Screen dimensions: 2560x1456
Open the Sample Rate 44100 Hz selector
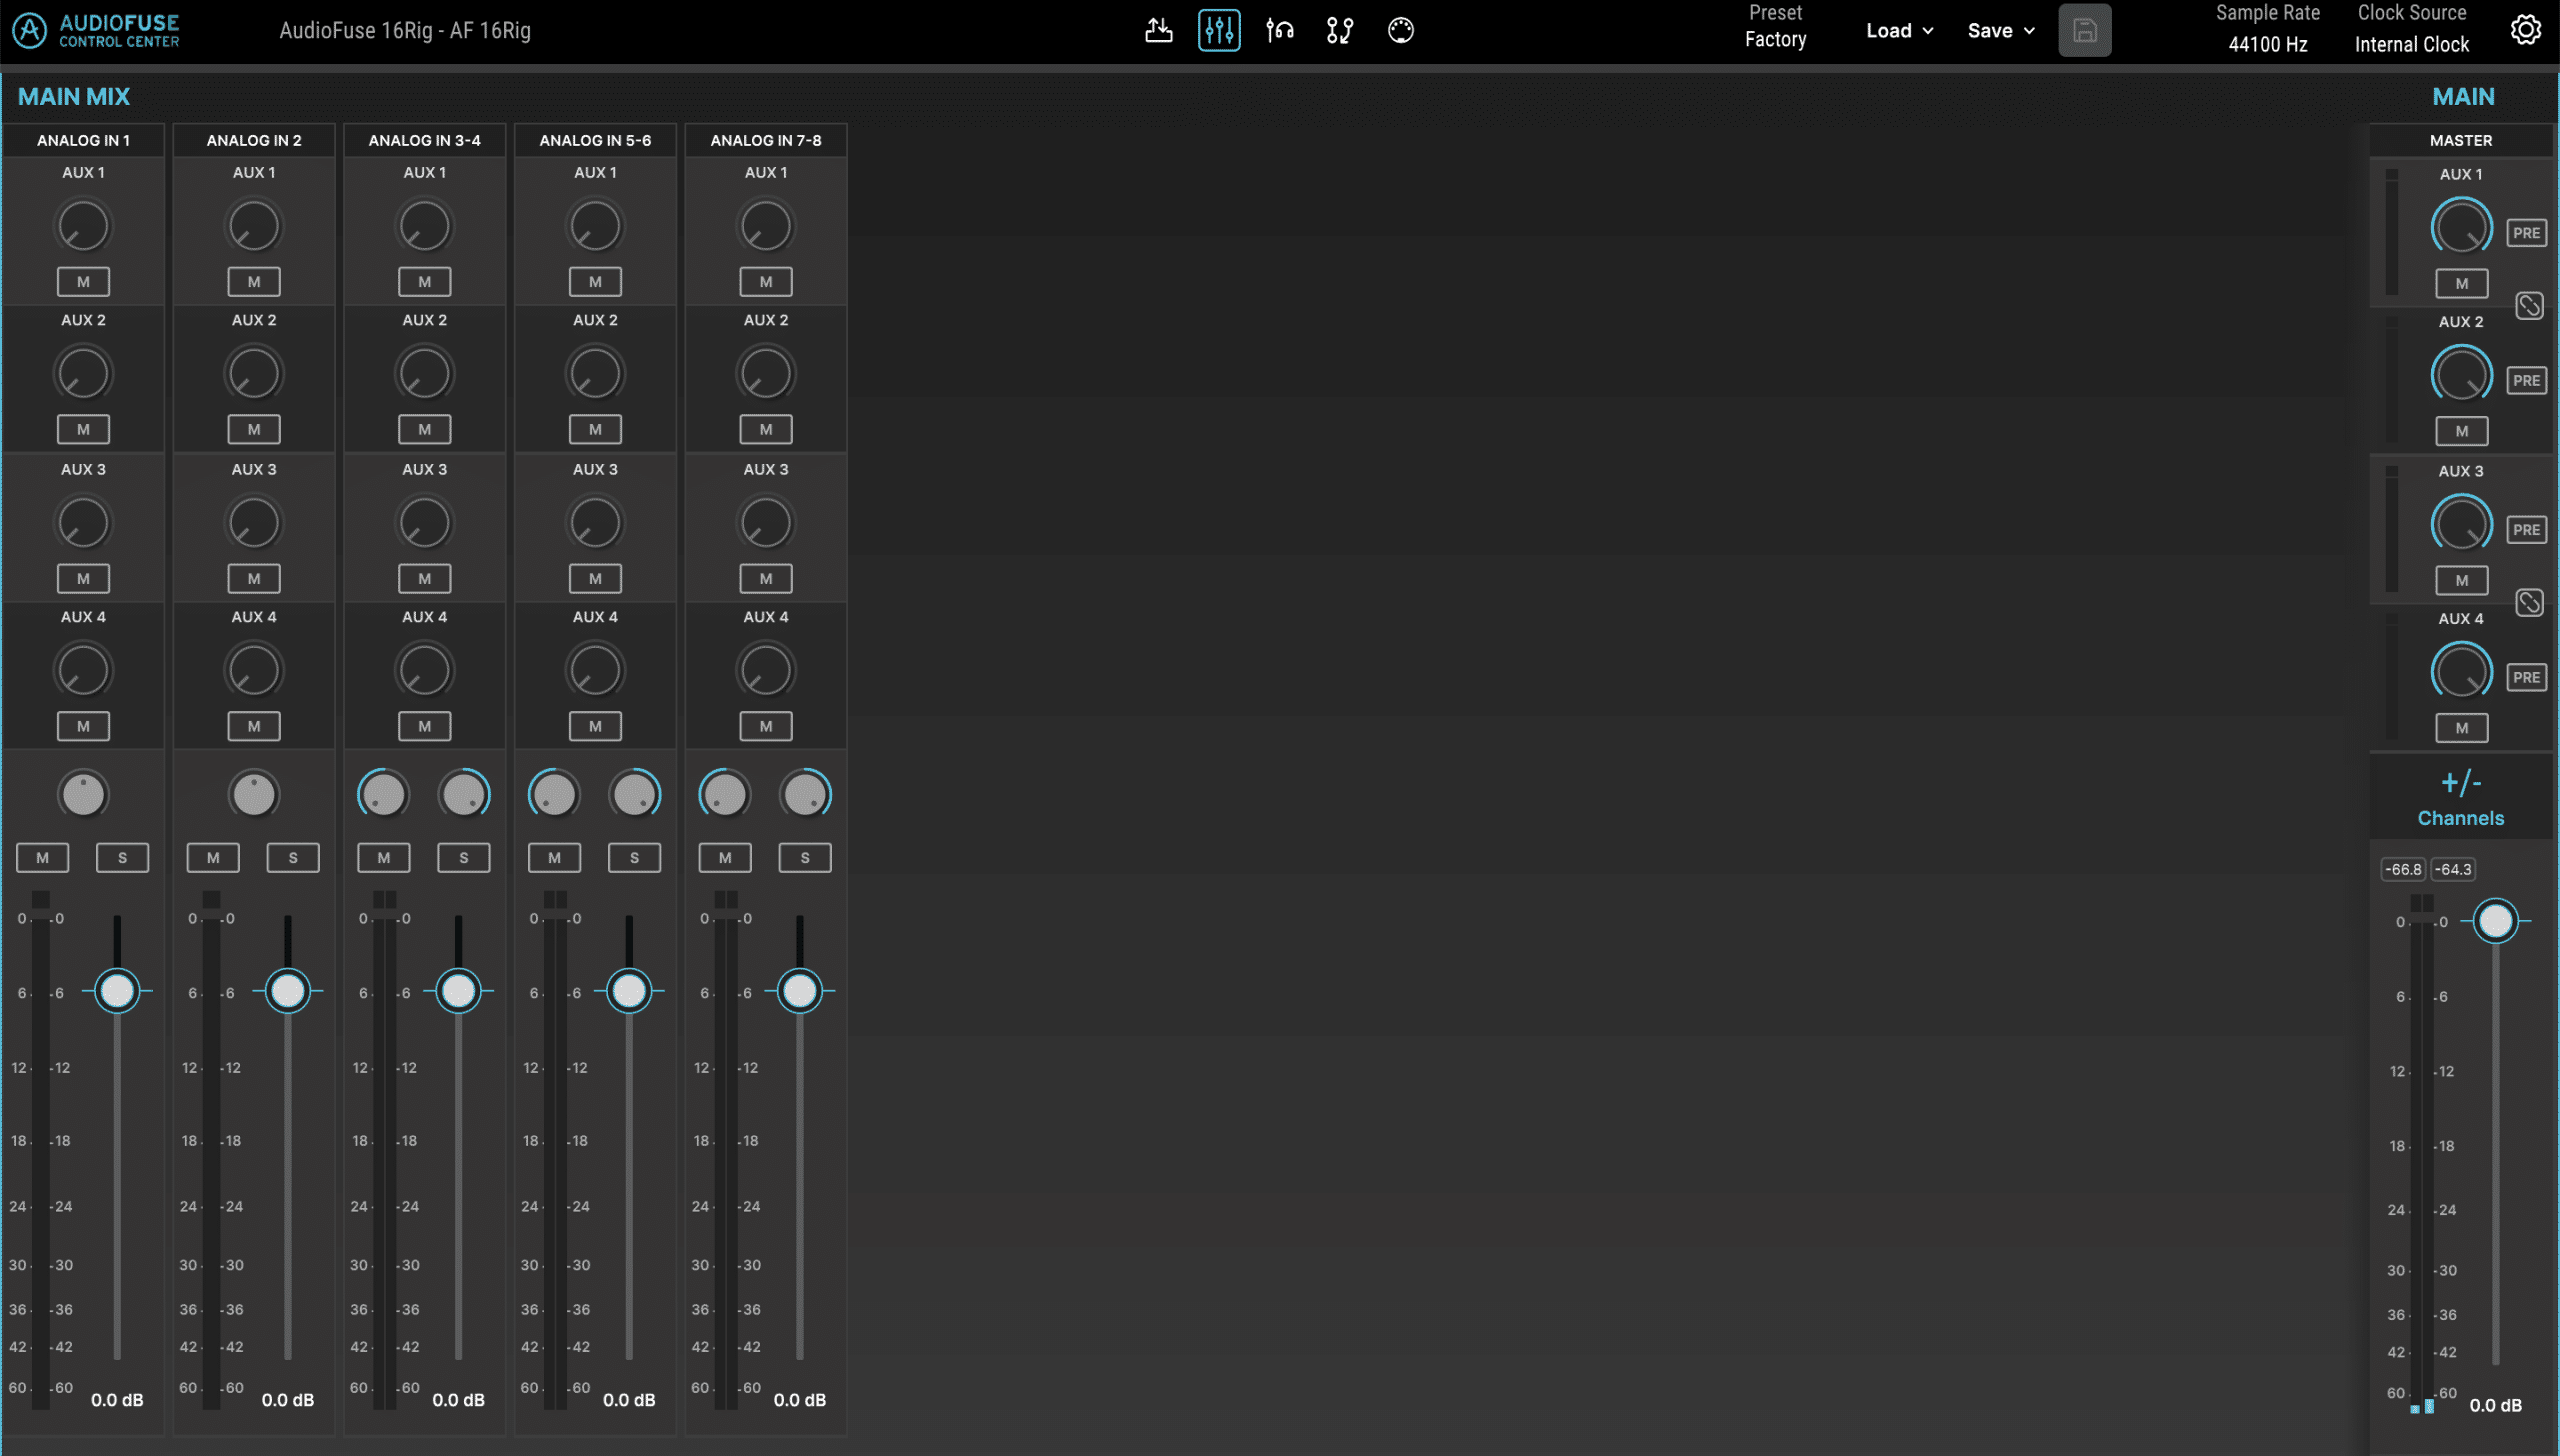(x=2268, y=29)
